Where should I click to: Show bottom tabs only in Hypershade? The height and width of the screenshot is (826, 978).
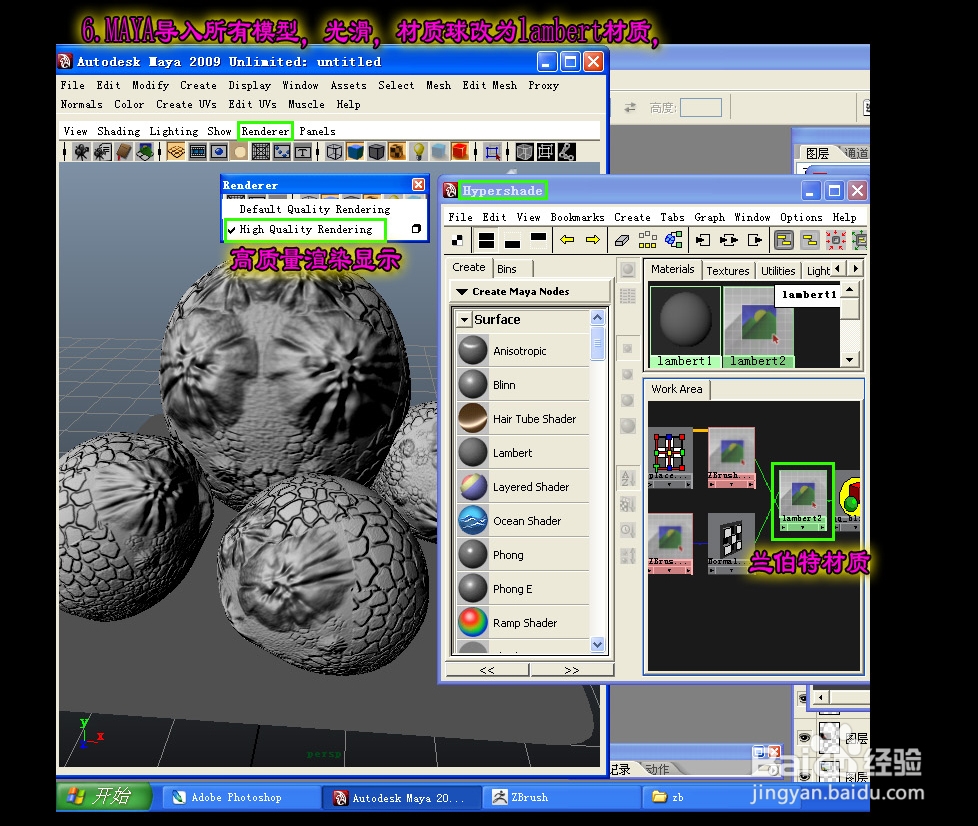(x=512, y=240)
